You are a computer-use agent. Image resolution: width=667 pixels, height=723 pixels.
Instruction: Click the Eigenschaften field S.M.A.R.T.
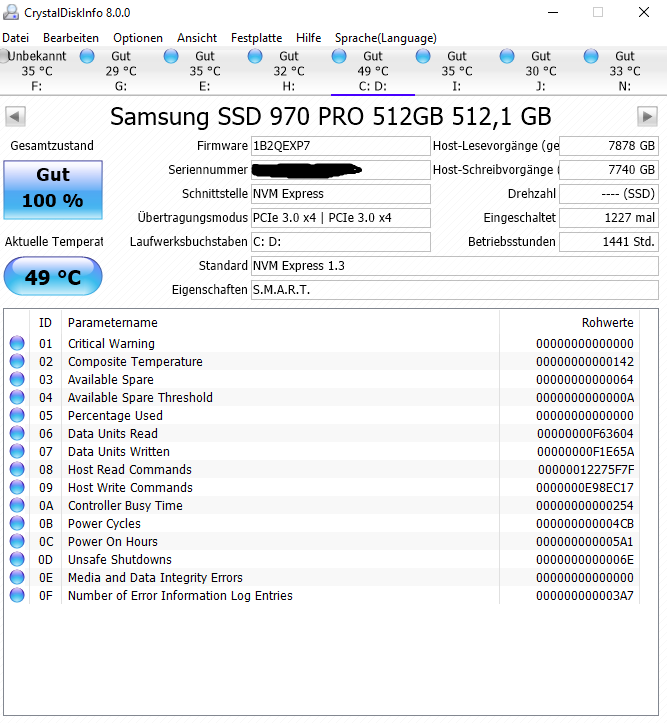click(x=455, y=290)
